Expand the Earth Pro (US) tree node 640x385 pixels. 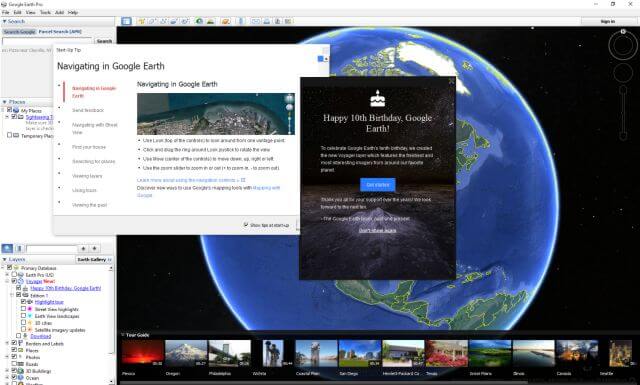click(7, 275)
